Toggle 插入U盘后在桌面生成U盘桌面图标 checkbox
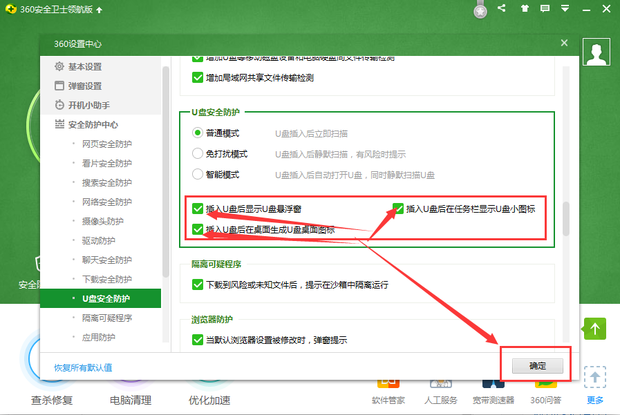 pyautogui.click(x=197, y=229)
